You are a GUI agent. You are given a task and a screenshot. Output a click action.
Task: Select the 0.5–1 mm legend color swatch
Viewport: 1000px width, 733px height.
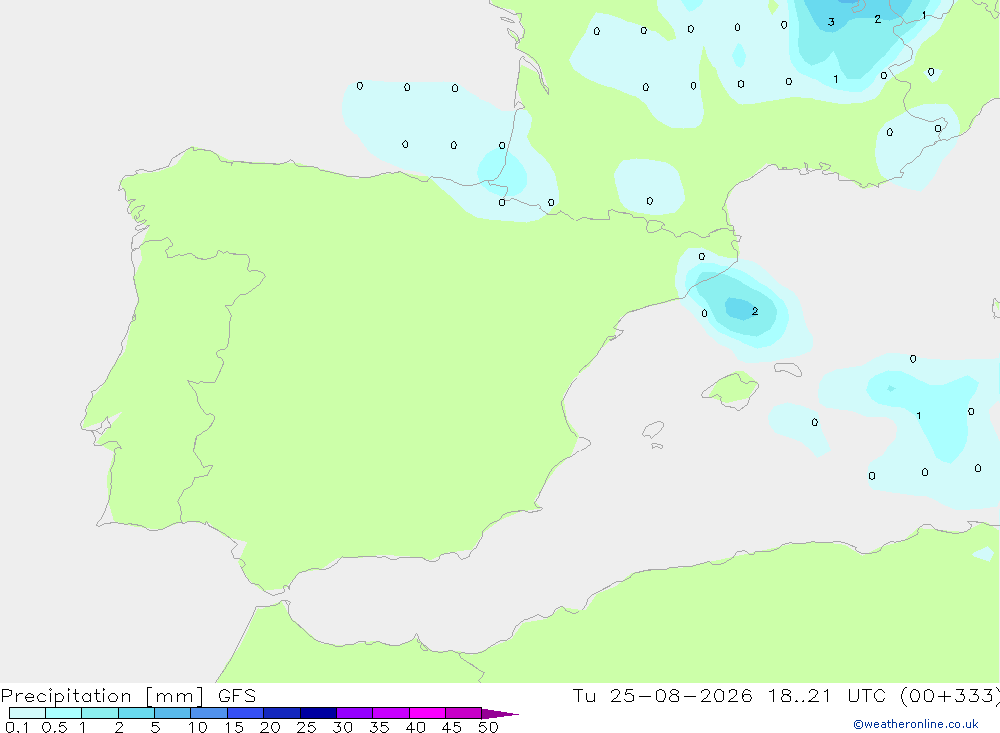click(x=64, y=713)
